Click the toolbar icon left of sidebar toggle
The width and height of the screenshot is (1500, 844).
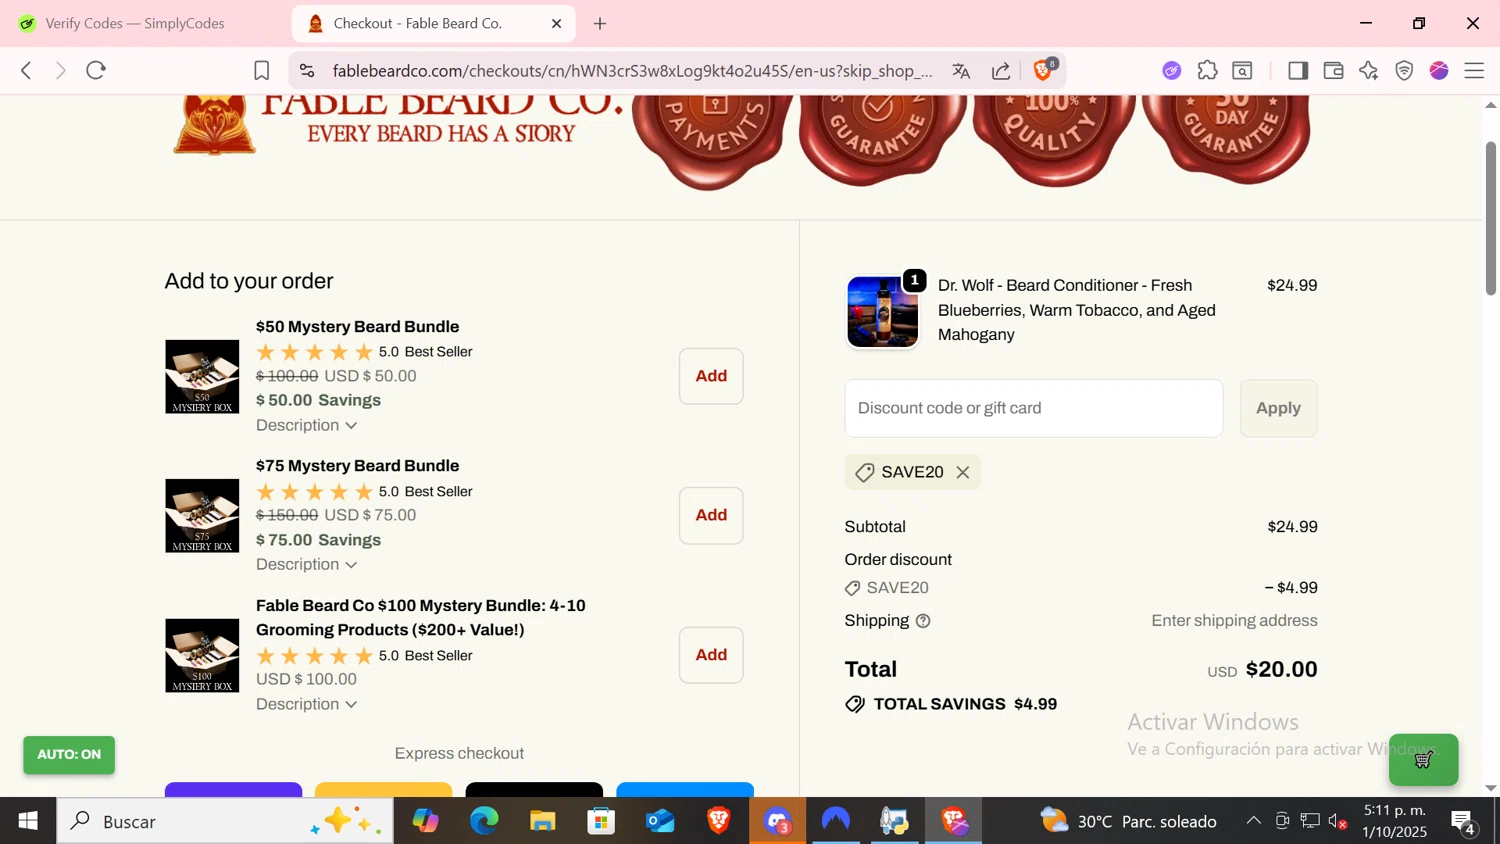1242,70
